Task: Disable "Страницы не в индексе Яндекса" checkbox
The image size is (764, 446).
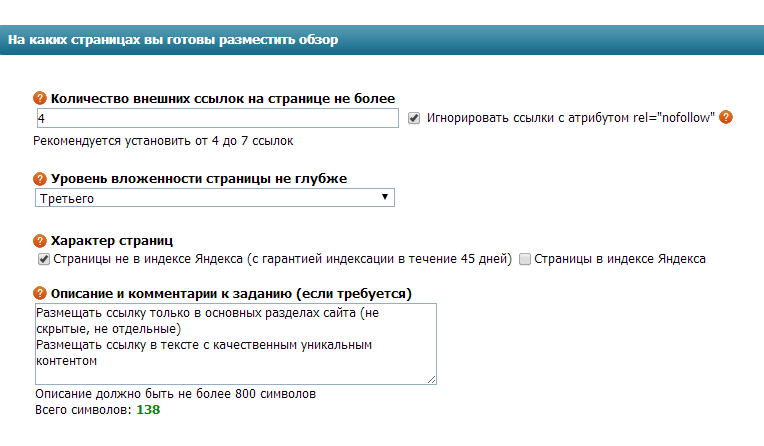Action: pos(44,259)
